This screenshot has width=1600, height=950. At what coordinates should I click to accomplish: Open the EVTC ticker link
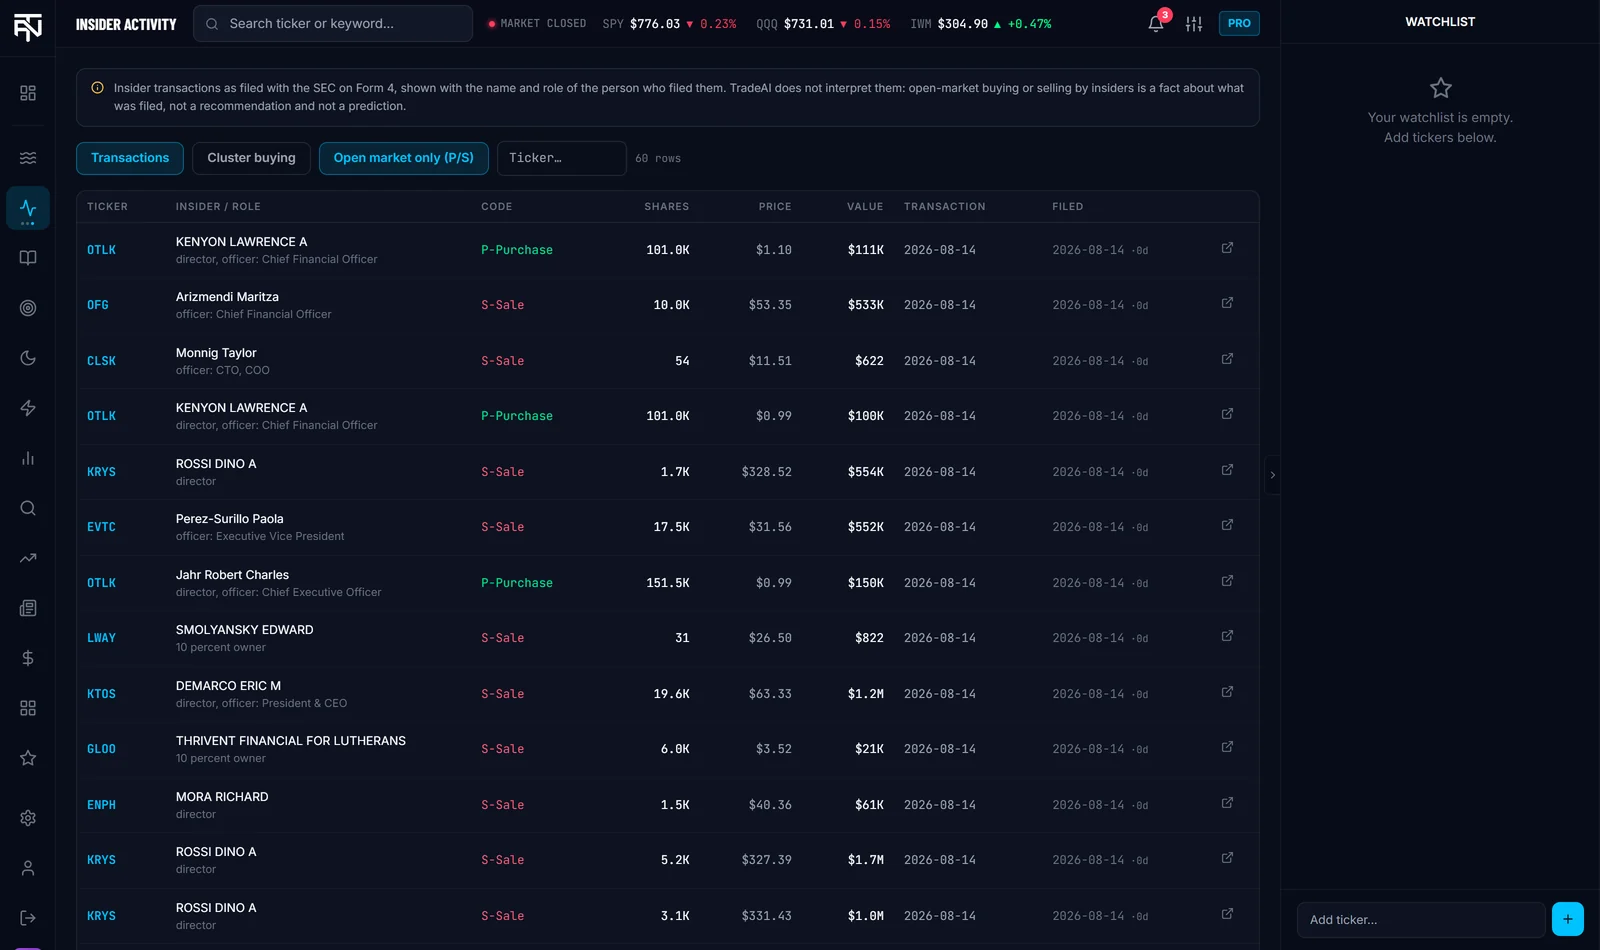pos(101,527)
